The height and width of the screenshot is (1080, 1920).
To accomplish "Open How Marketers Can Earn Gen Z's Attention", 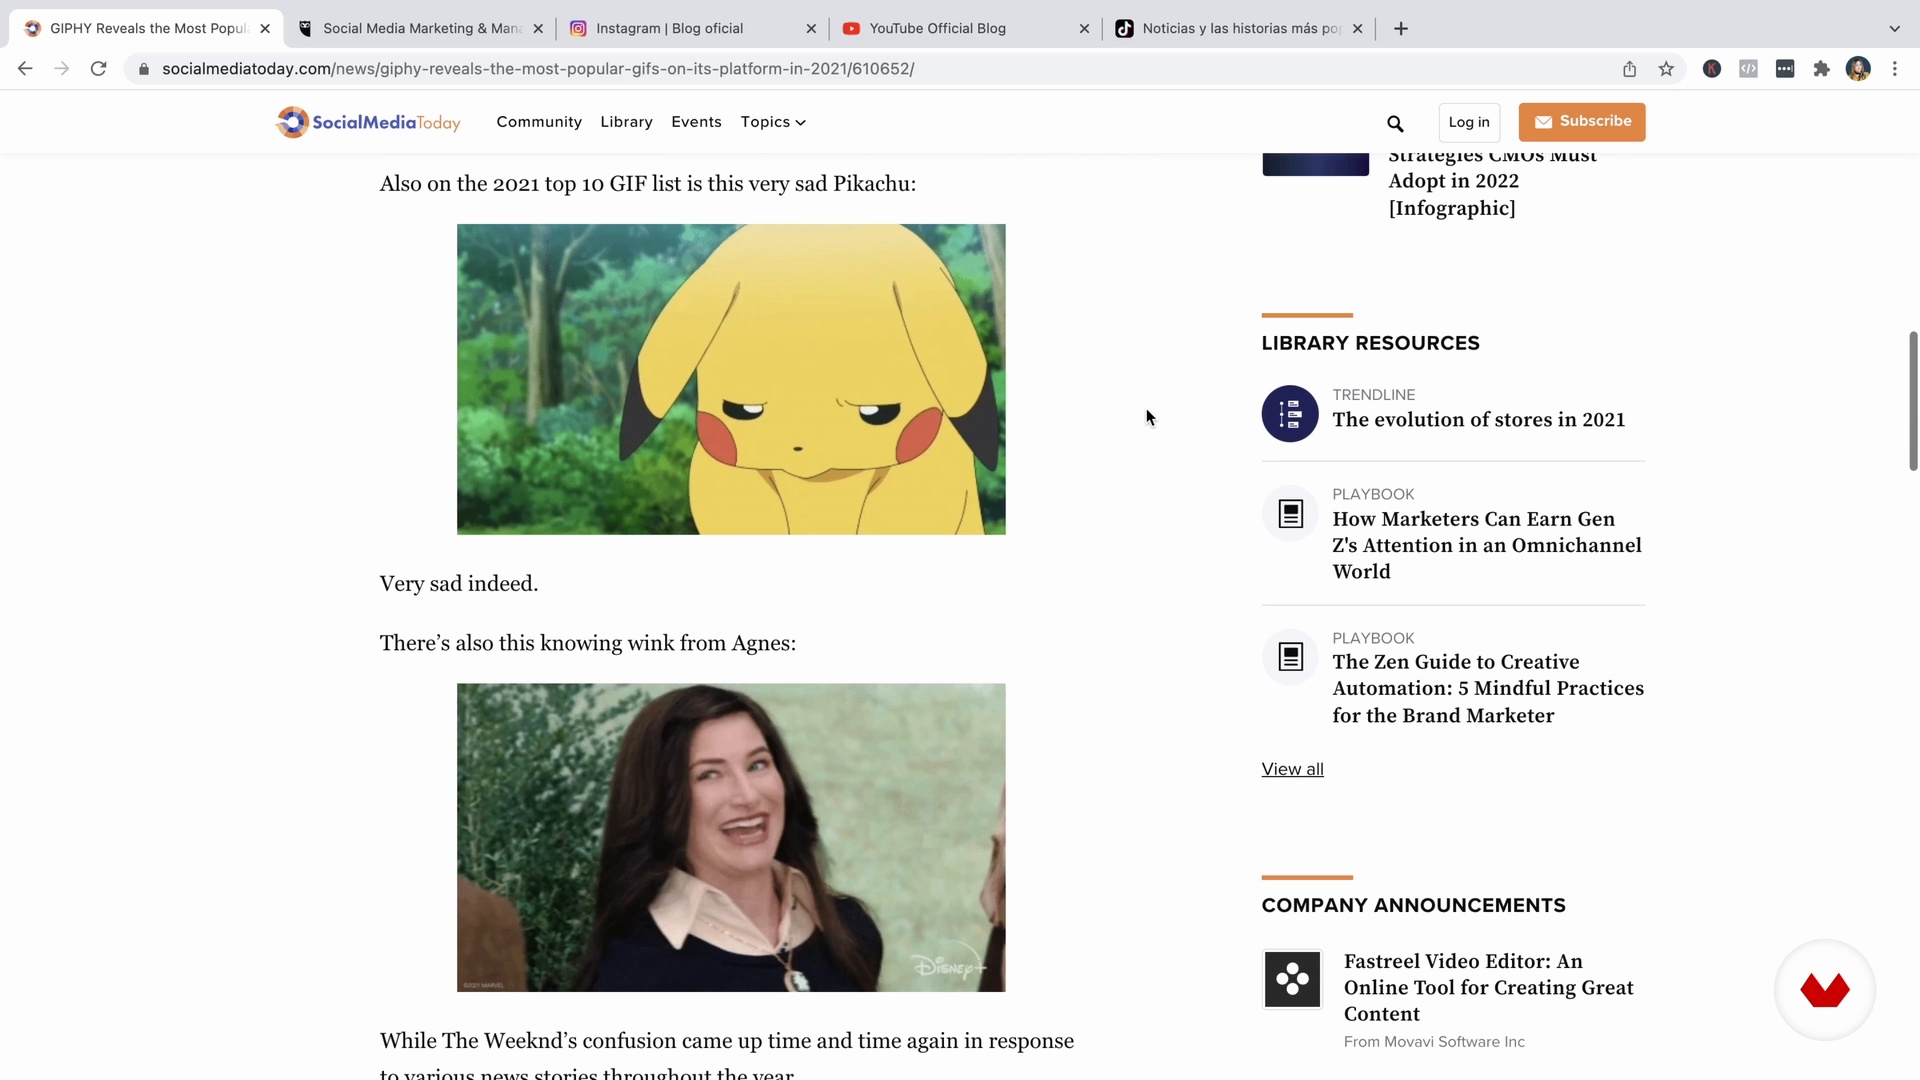I will pos(1487,545).
